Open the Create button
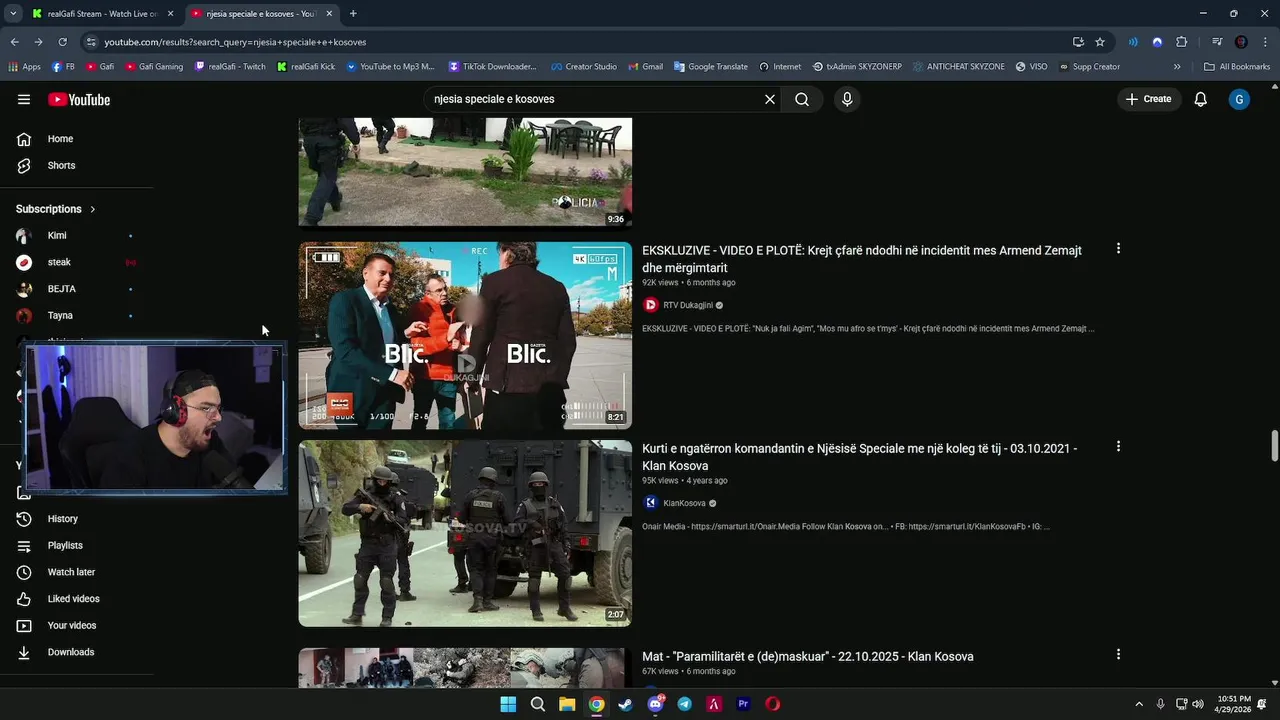The image size is (1280, 720). pyautogui.click(x=1148, y=99)
